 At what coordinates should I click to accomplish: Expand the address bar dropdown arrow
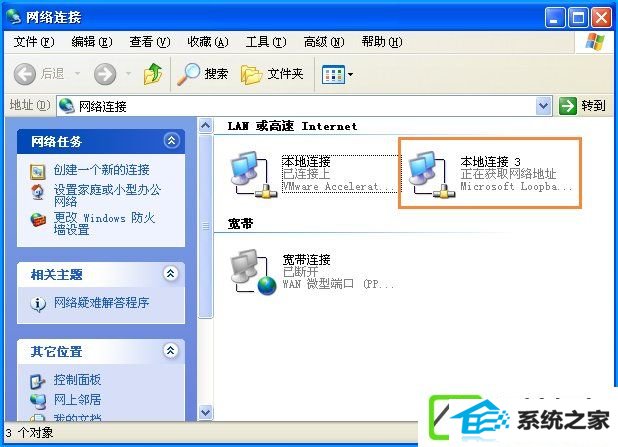coord(544,106)
